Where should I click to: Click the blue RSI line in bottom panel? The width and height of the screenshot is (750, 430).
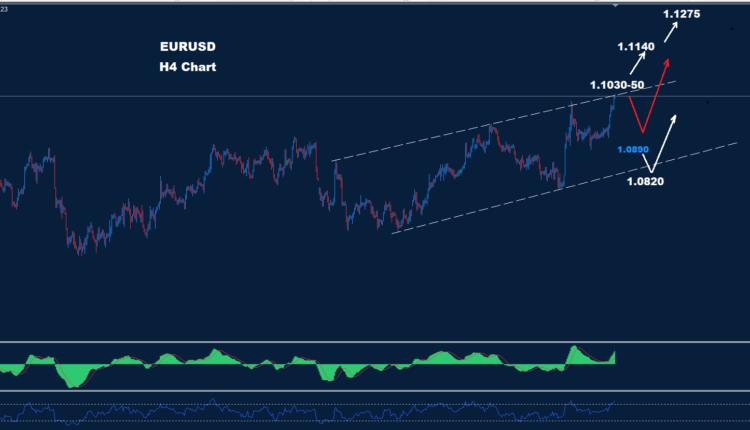[x=300, y=410]
